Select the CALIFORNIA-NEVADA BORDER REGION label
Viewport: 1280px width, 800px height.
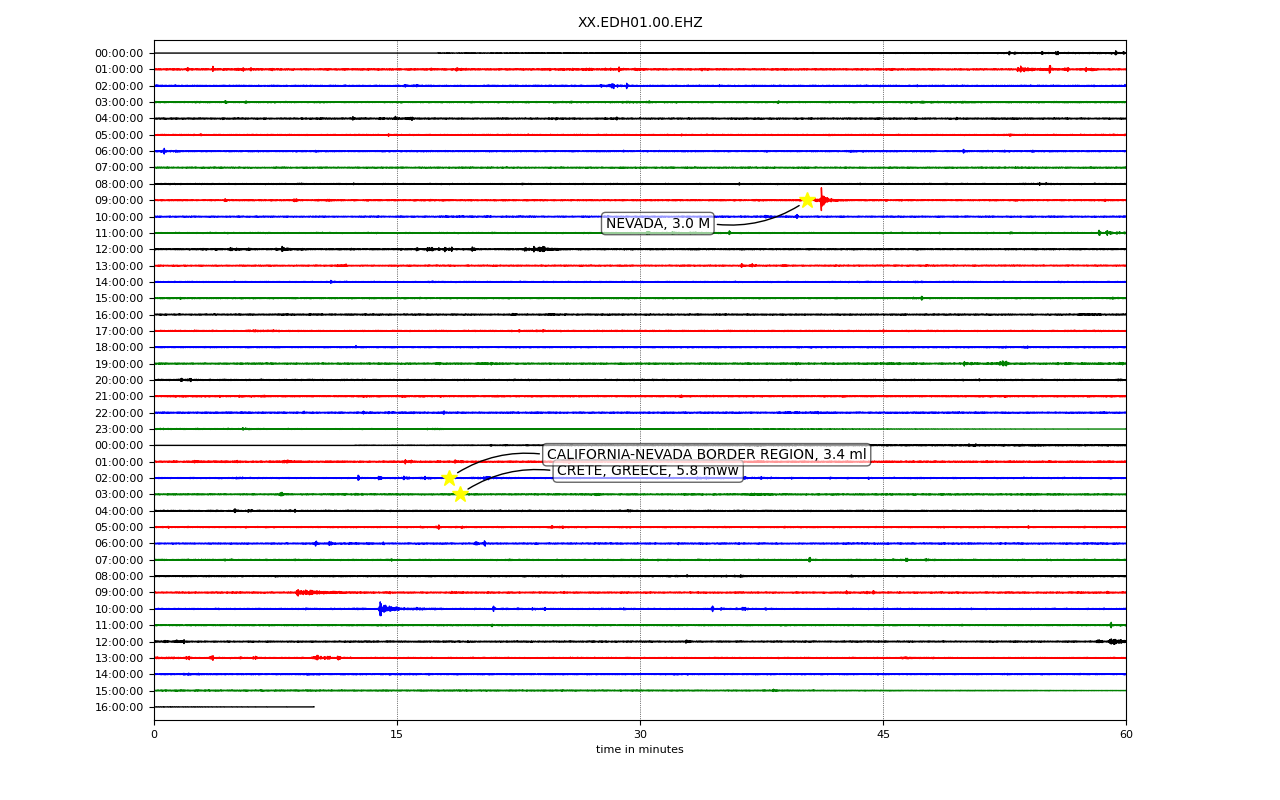coord(707,455)
